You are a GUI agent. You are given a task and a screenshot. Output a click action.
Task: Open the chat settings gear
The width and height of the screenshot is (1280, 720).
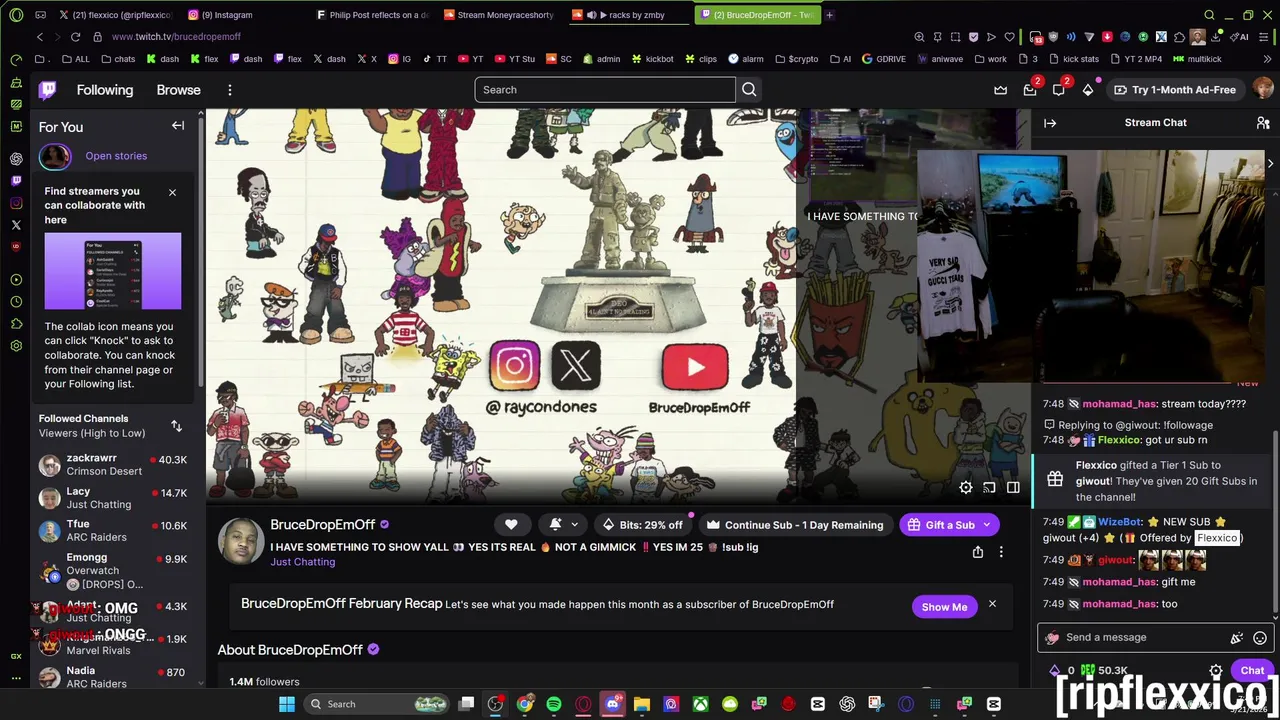pos(1216,671)
